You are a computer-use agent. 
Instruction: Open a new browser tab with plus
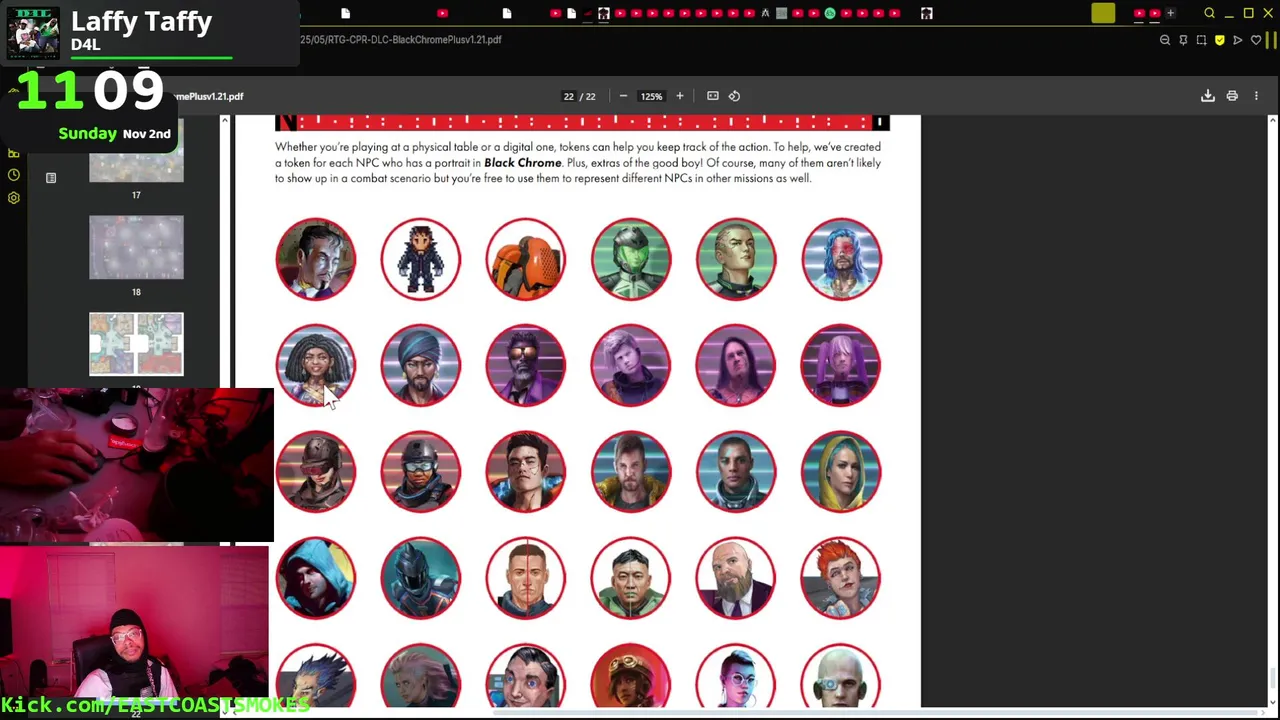[1170, 13]
